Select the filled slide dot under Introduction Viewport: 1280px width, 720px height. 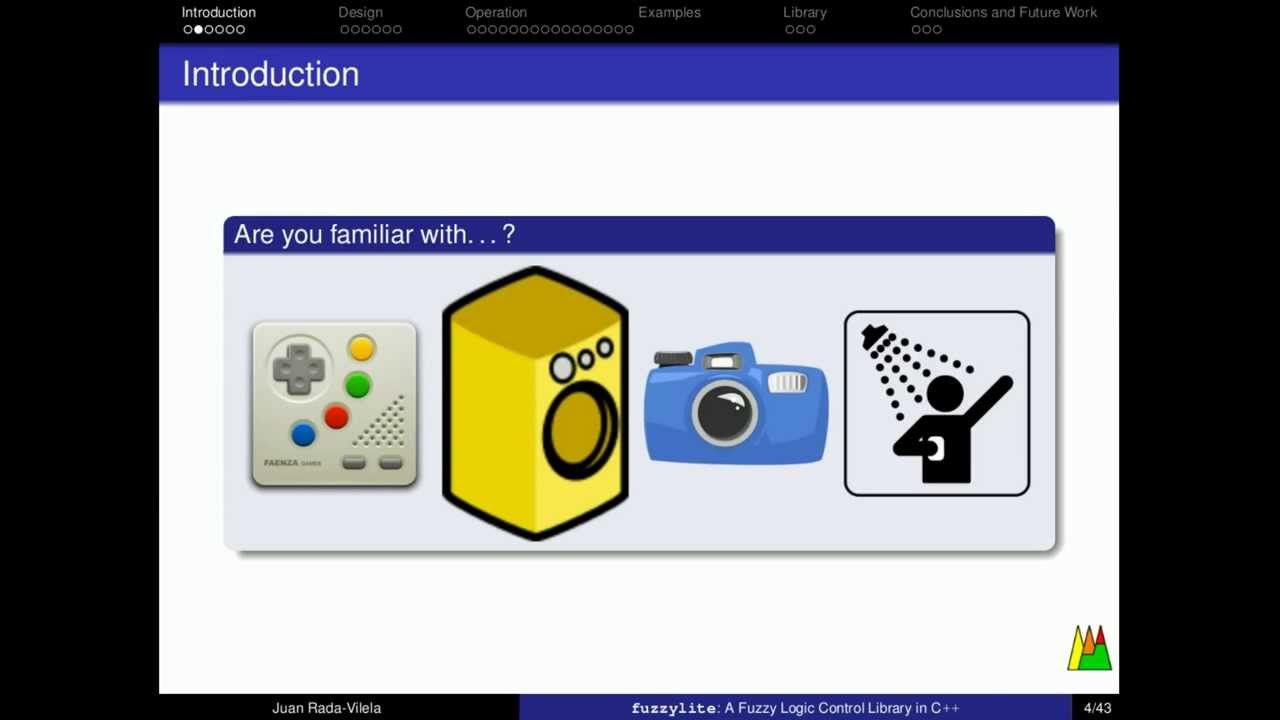pos(198,30)
